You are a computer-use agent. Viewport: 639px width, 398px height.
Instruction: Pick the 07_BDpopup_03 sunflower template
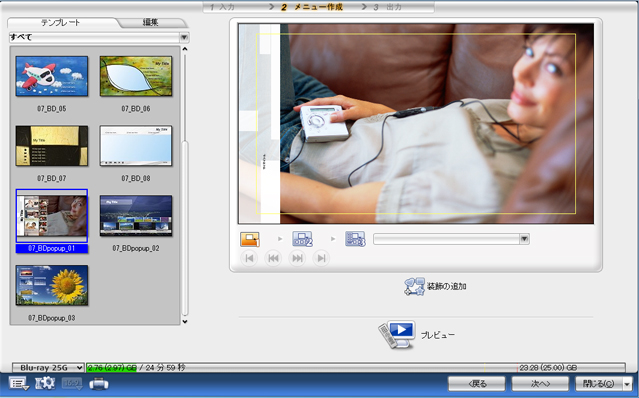tap(52, 286)
